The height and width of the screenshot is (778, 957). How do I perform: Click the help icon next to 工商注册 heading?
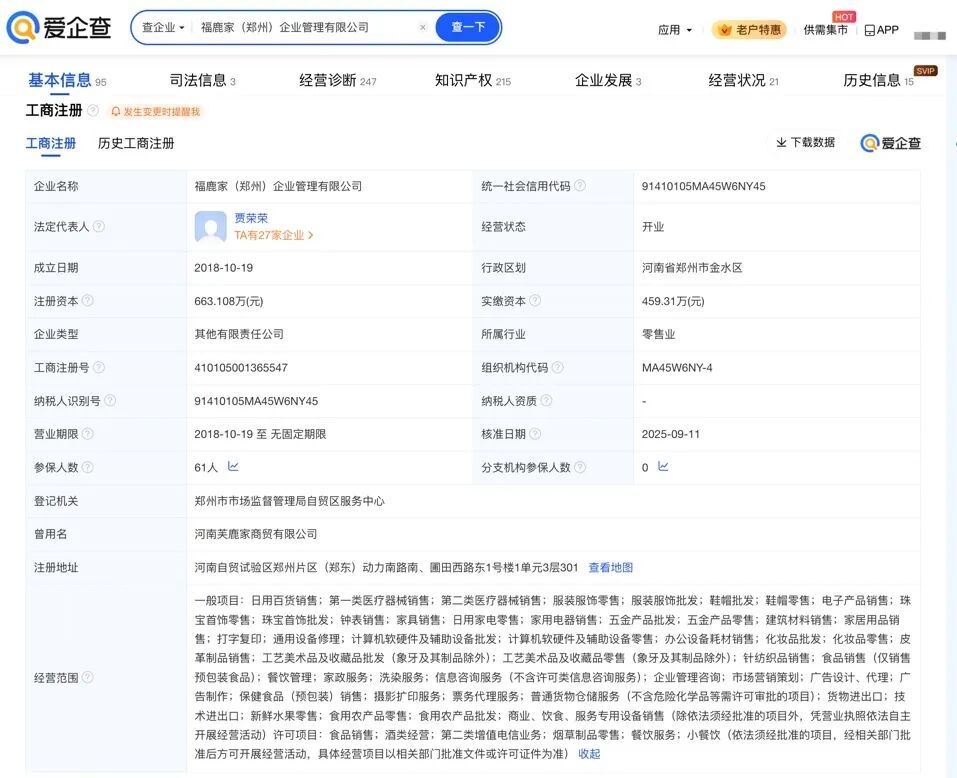[93, 111]
